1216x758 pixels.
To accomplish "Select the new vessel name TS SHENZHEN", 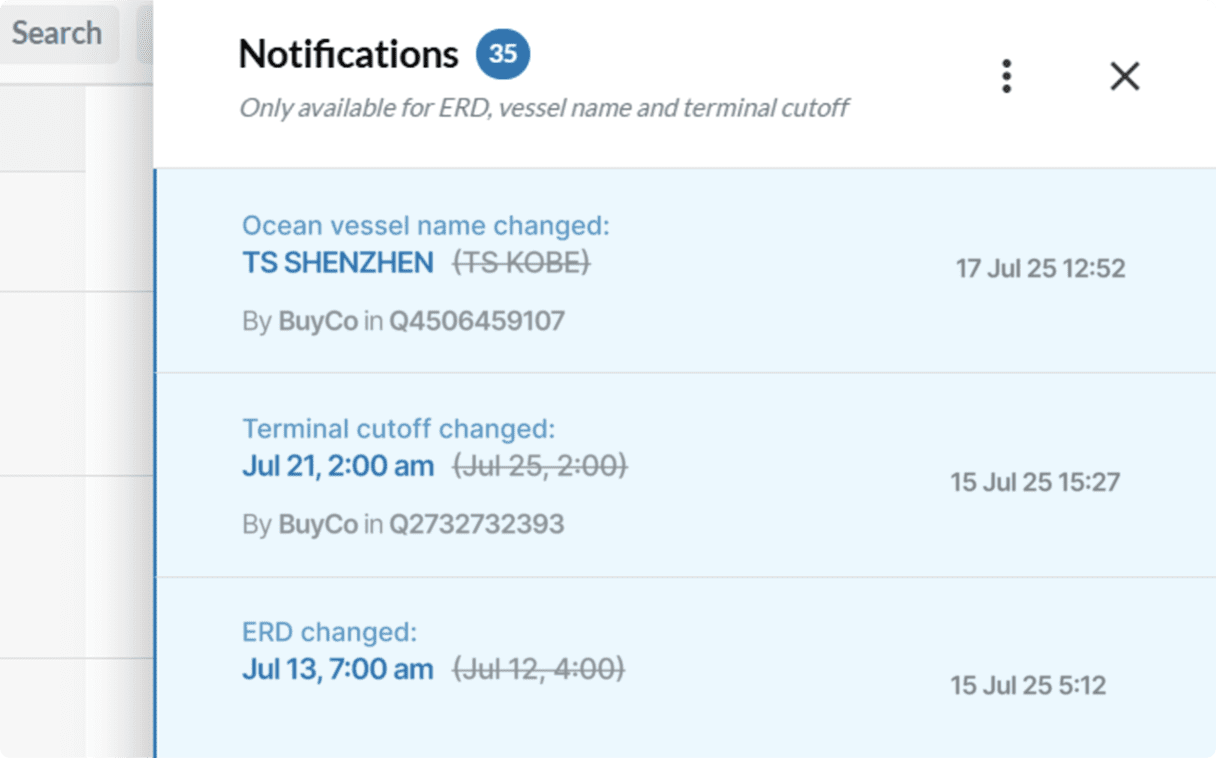I will pyautogui.click(x=338, y=263).
